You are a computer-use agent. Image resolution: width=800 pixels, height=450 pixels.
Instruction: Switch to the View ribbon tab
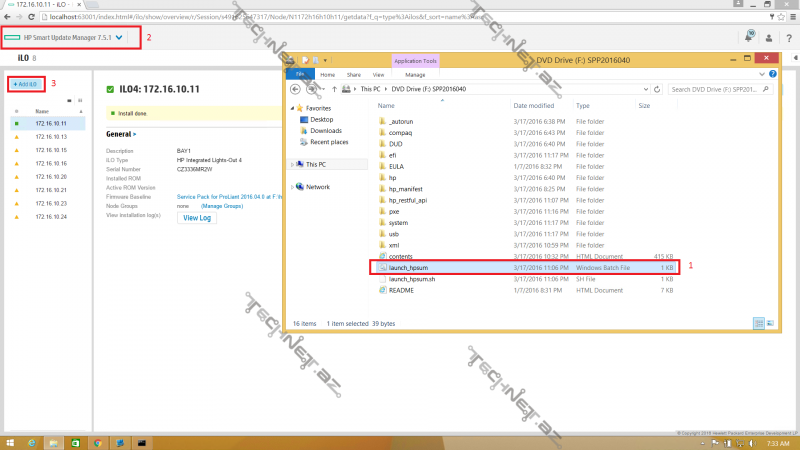click(x=379, y=74)
